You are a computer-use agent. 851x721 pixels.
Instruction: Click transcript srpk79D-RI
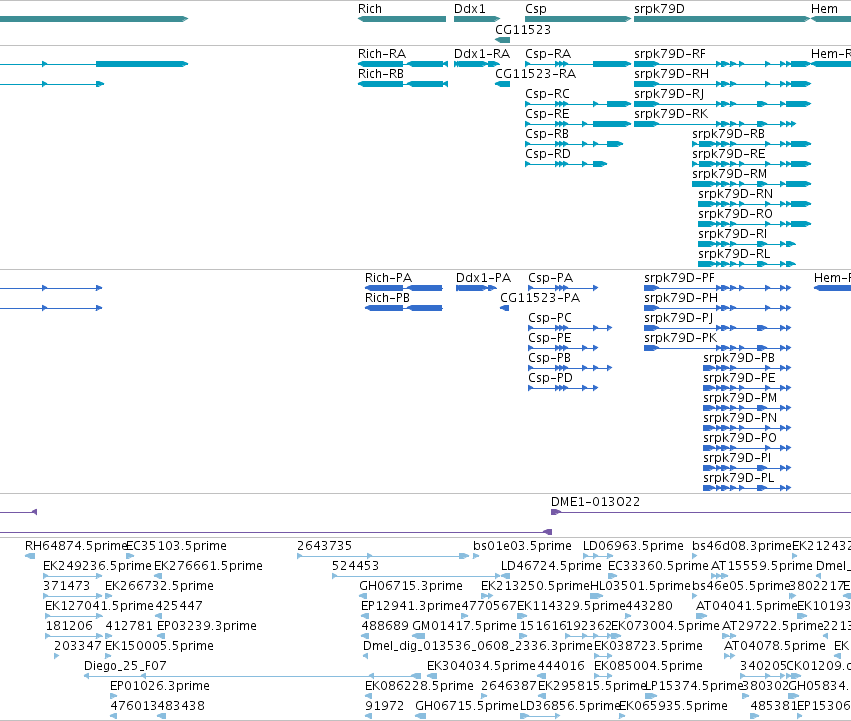coord(732,235)
